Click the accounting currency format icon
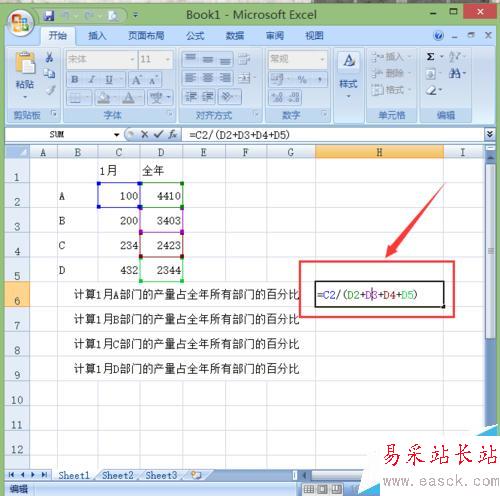The width and height of the screenshot is (500, 496). pyautogui.click(x=278, y=80)
